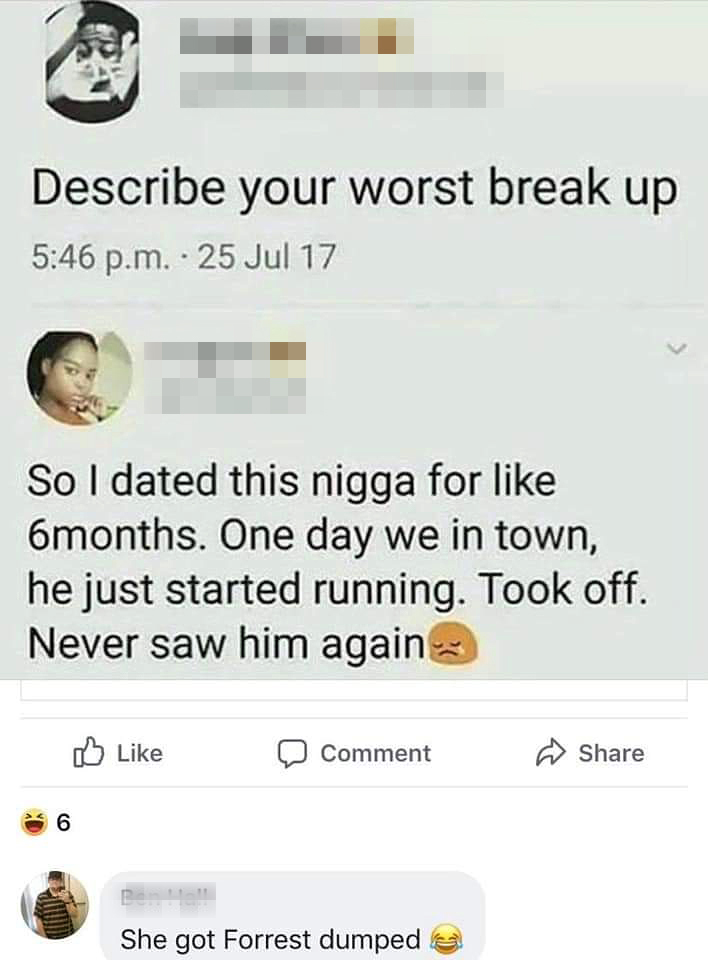Open the original poster's blurred name
The width and height of the screenshot is (708, 960).
click(x=296, y=35)
